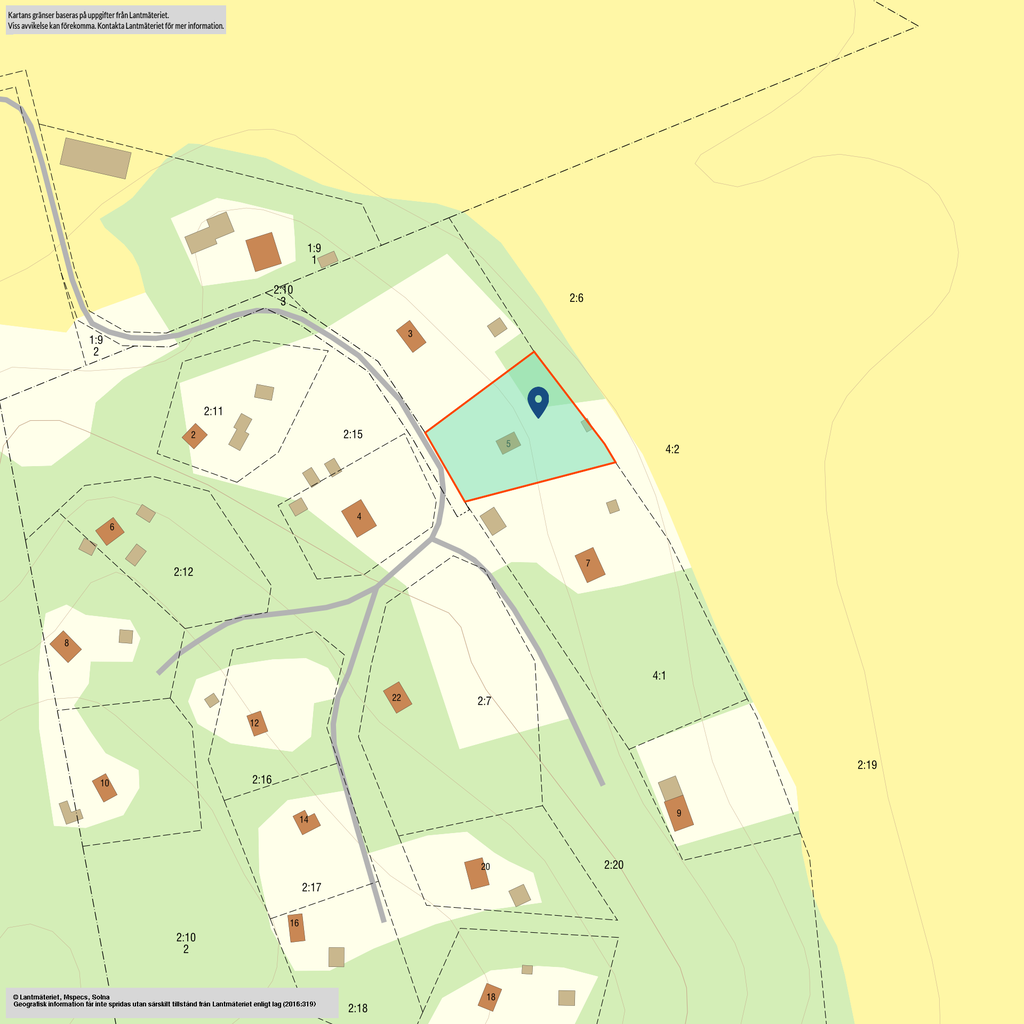Click the Lantmäteriet copyright notice
This screenshot has height=1024, width=1024.
[x=172, y=1002]
